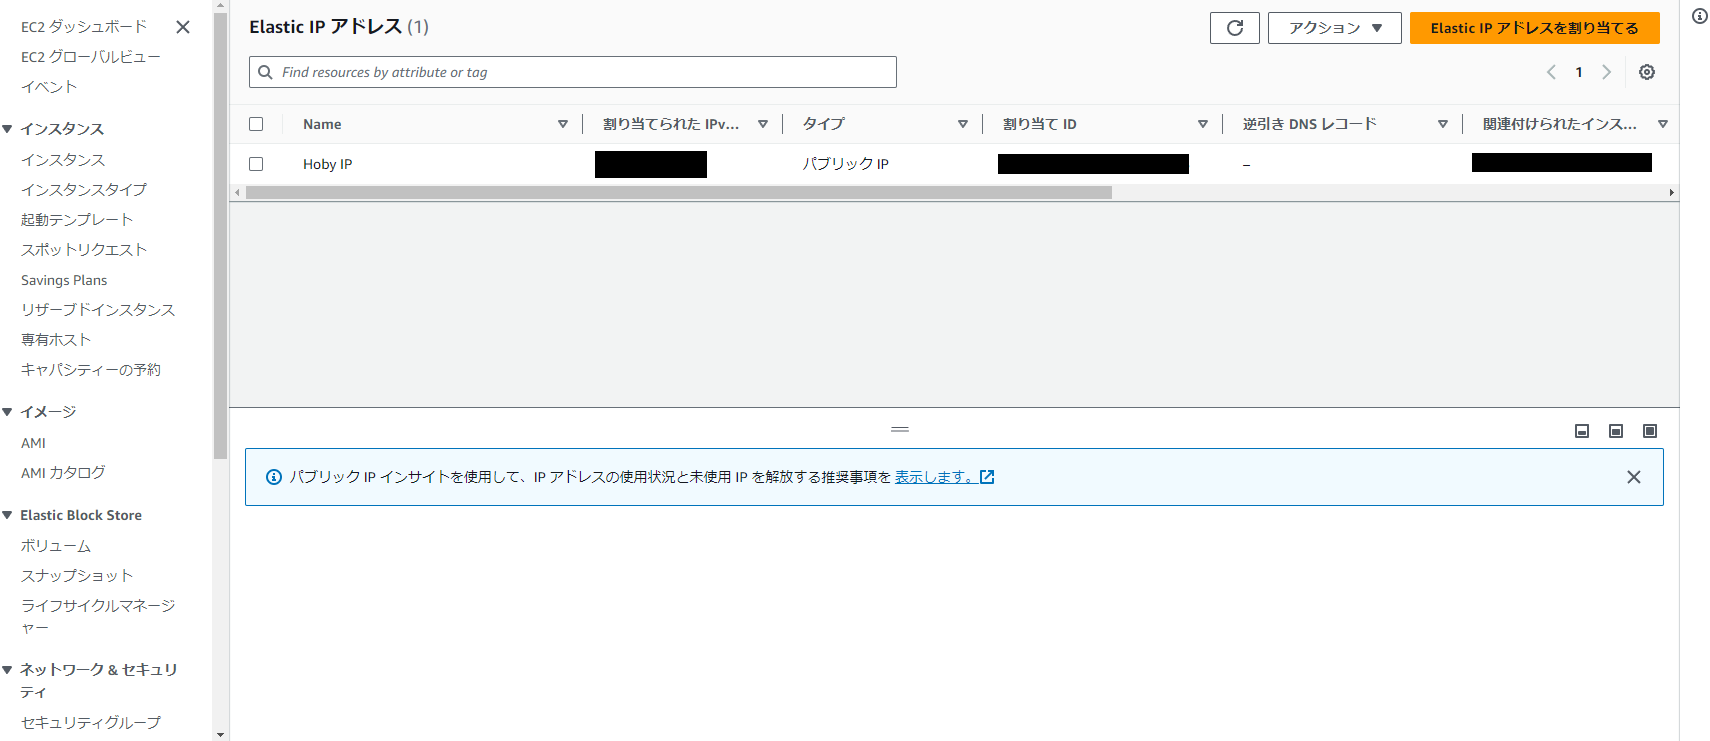
Task: Open スポットリクエスト in sidebar
Action: pos(84,250)
